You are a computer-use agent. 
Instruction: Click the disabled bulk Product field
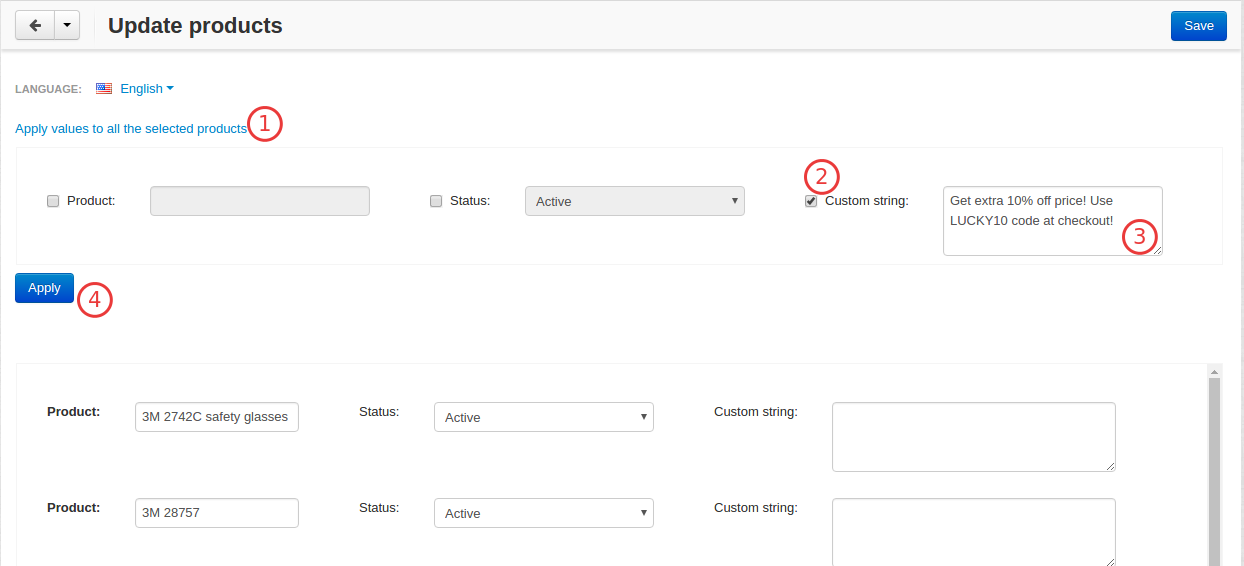point(260,201)
